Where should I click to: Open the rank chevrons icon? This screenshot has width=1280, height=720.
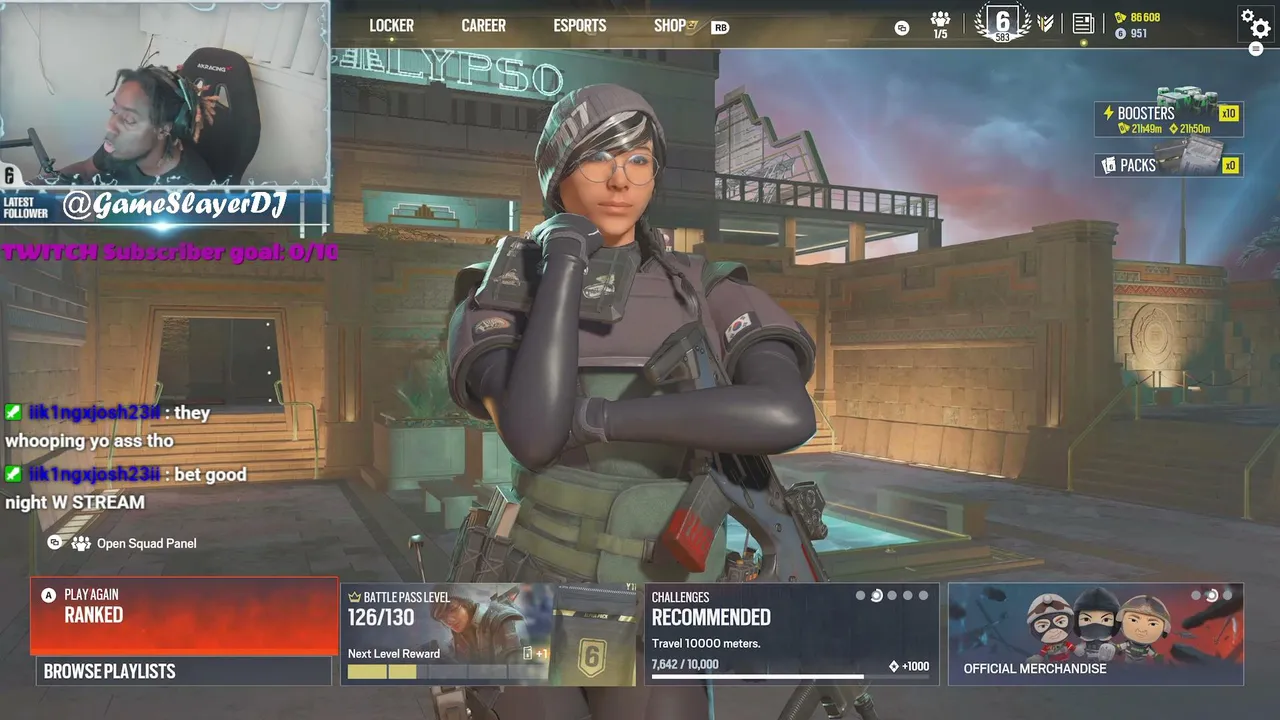(1045, 23)
